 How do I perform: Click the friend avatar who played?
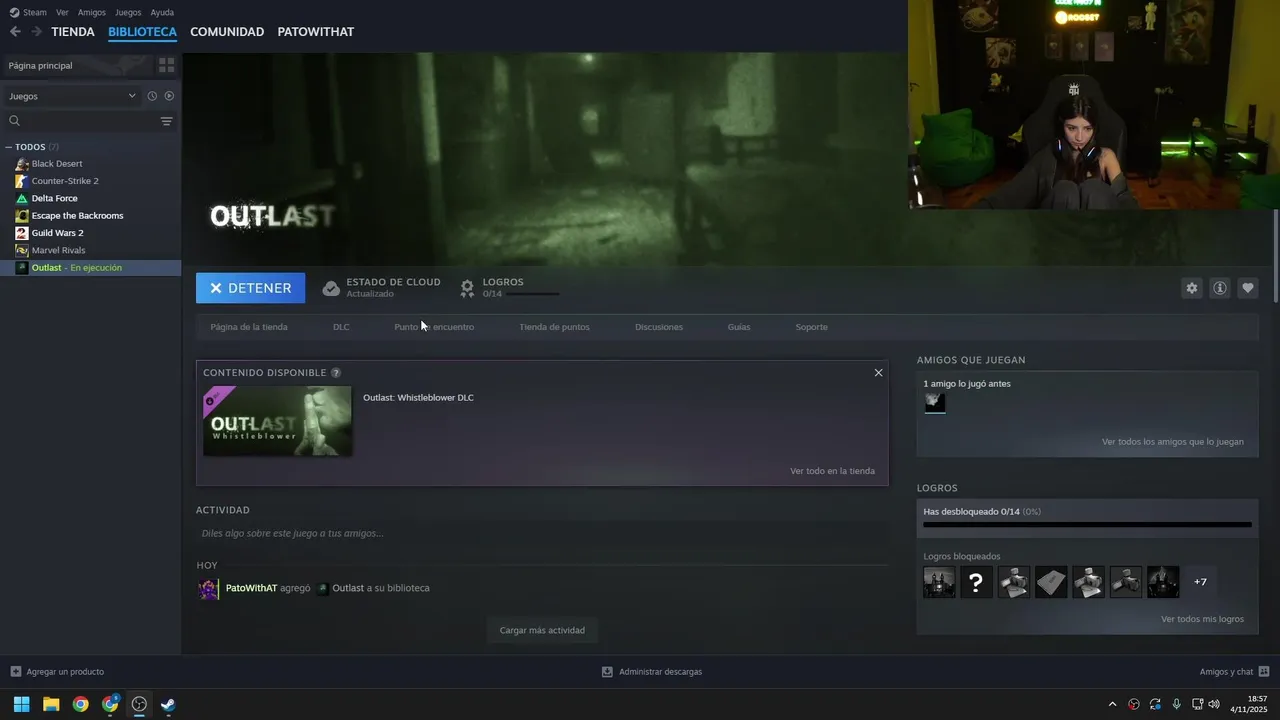click(935, 403)
